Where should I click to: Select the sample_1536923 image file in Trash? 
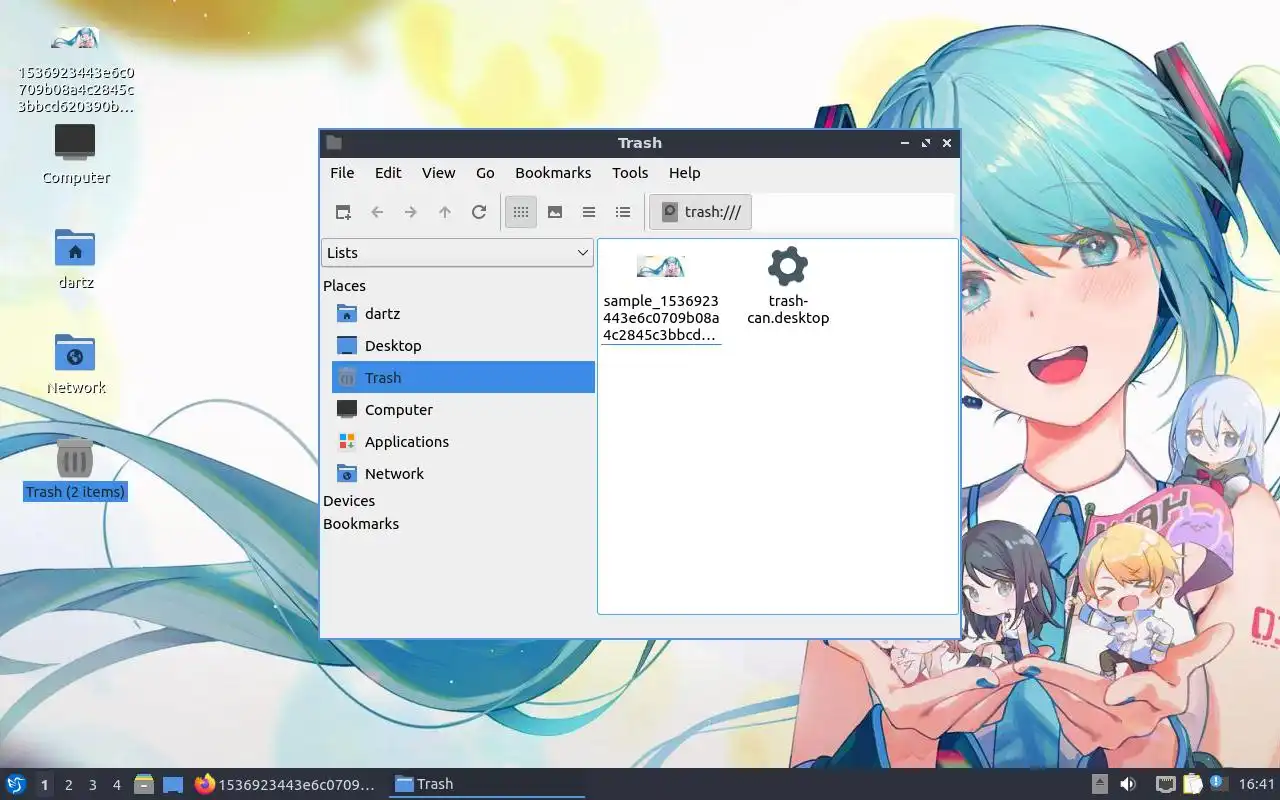click(x=661, y=295)
